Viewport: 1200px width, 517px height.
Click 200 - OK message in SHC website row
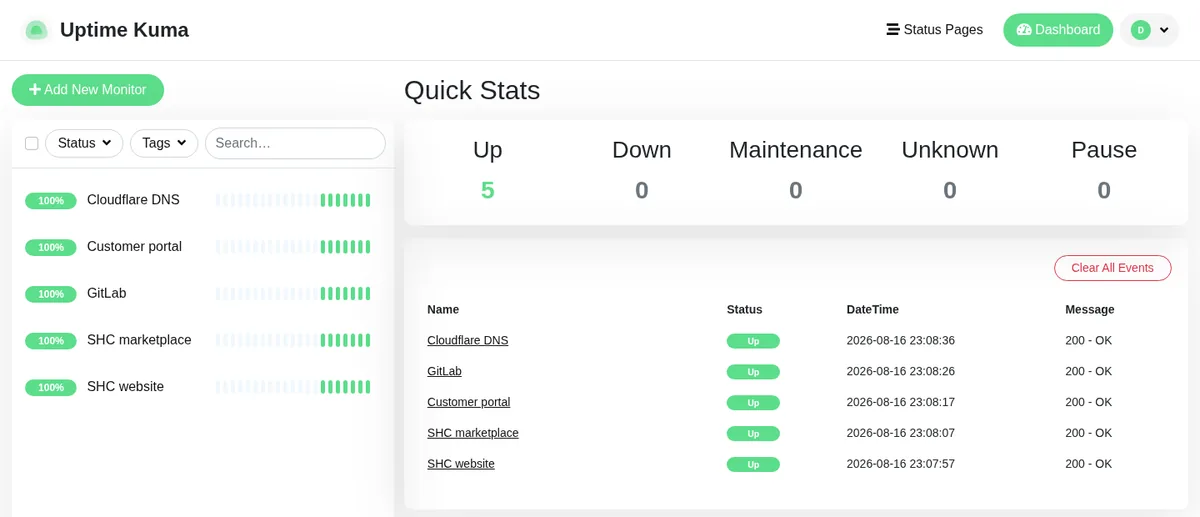1089,464
